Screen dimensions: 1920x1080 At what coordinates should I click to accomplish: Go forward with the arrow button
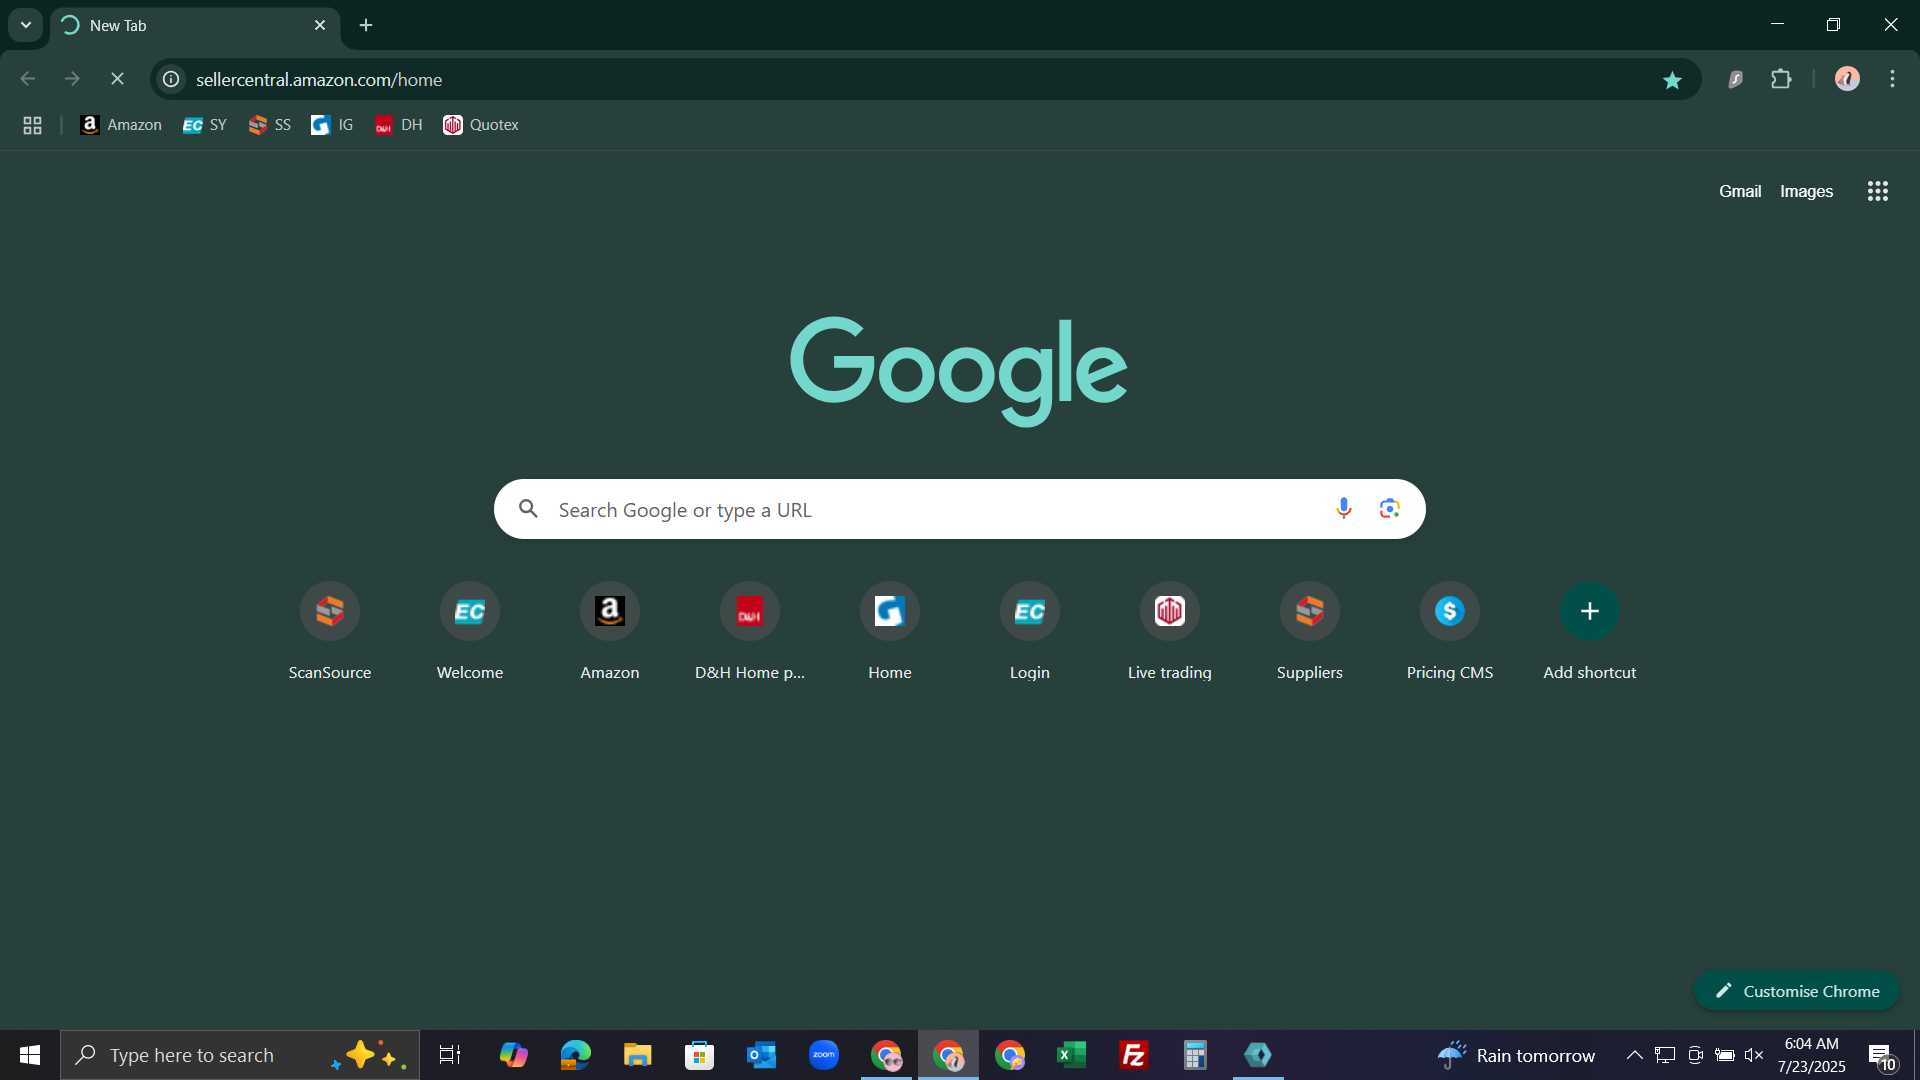pyautogui.click(x=72, y=79)
